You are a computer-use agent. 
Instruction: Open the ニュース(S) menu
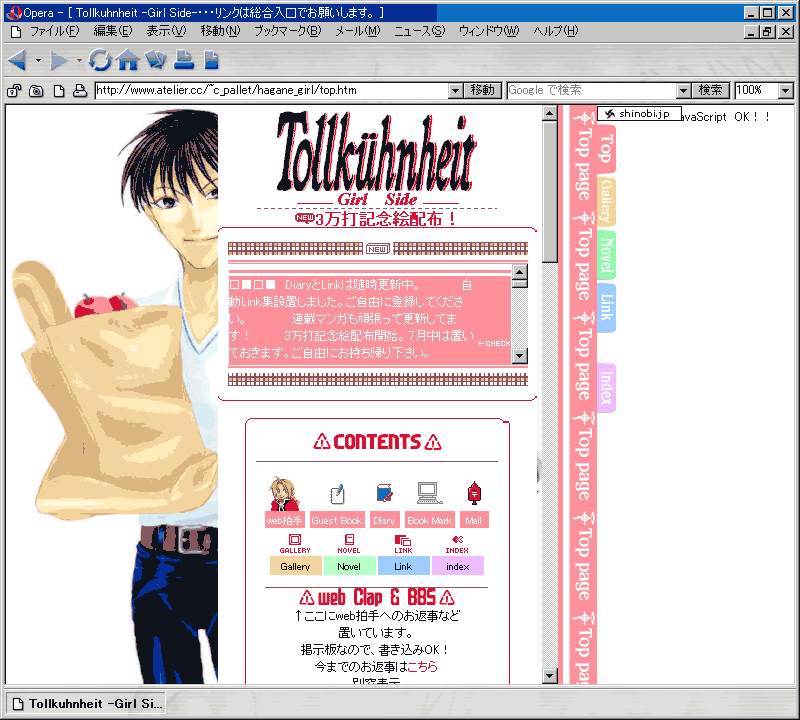(x=419, y=31)
